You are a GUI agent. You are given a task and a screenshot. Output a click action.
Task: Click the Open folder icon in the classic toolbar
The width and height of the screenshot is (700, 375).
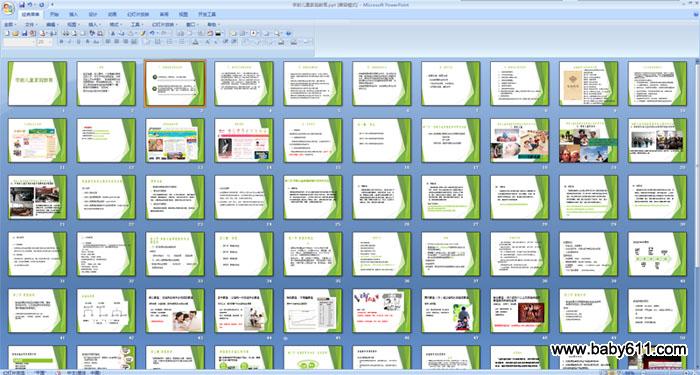click(15, 33)
